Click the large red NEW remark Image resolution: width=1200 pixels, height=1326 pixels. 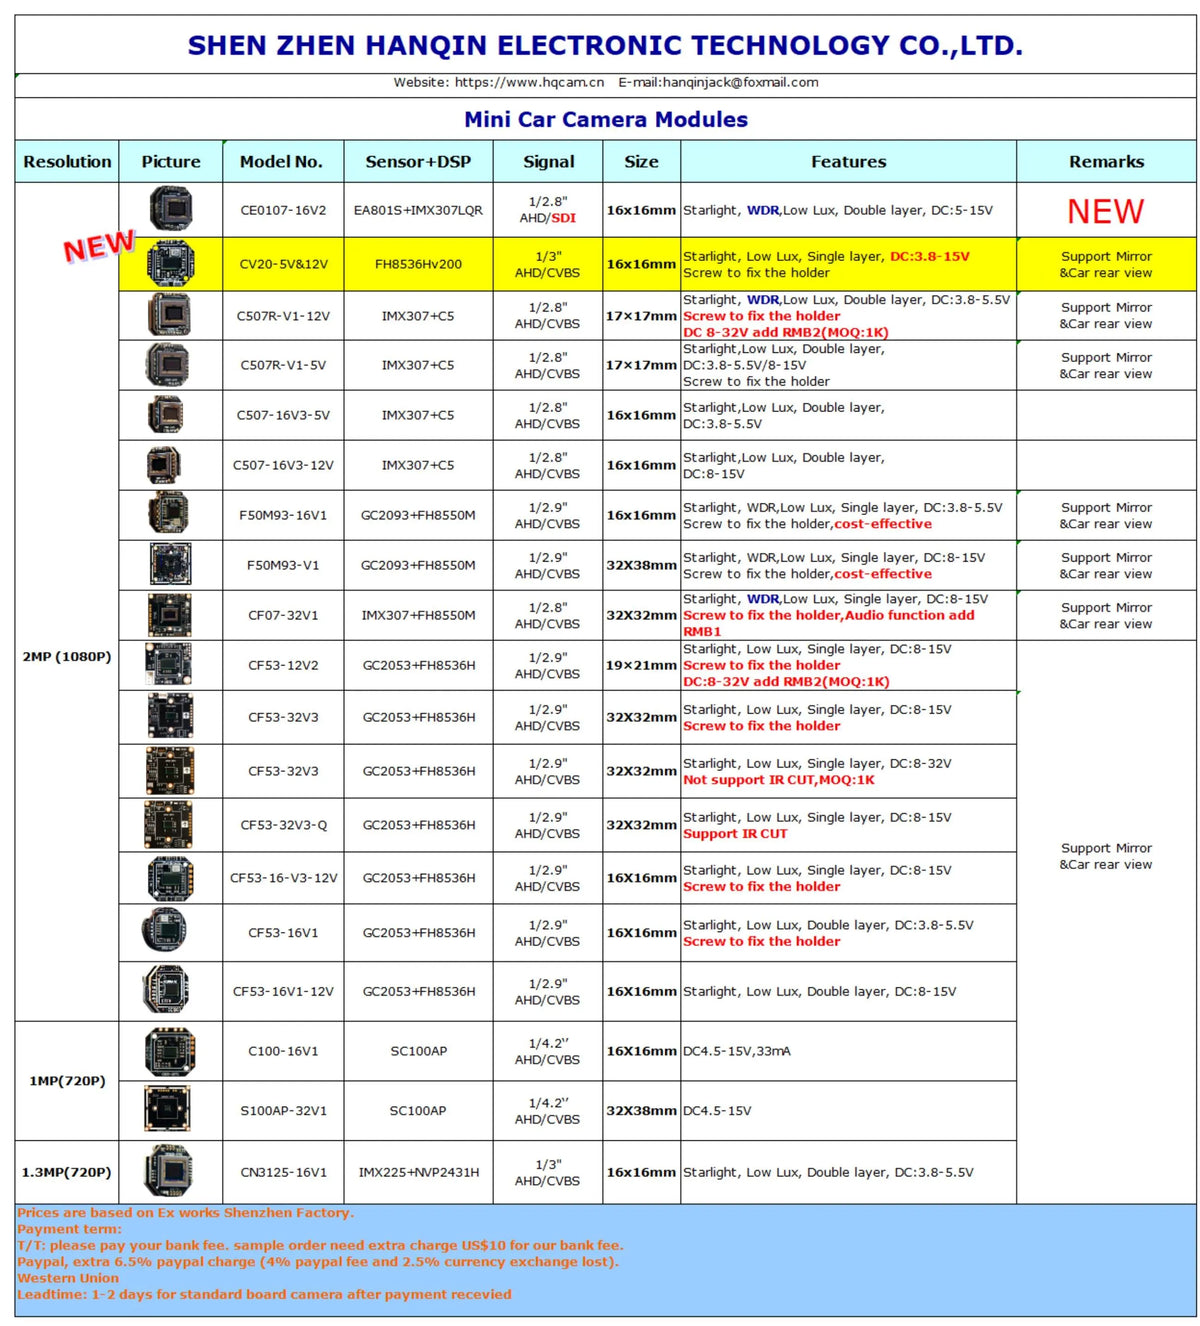(x=1105, y=211)
